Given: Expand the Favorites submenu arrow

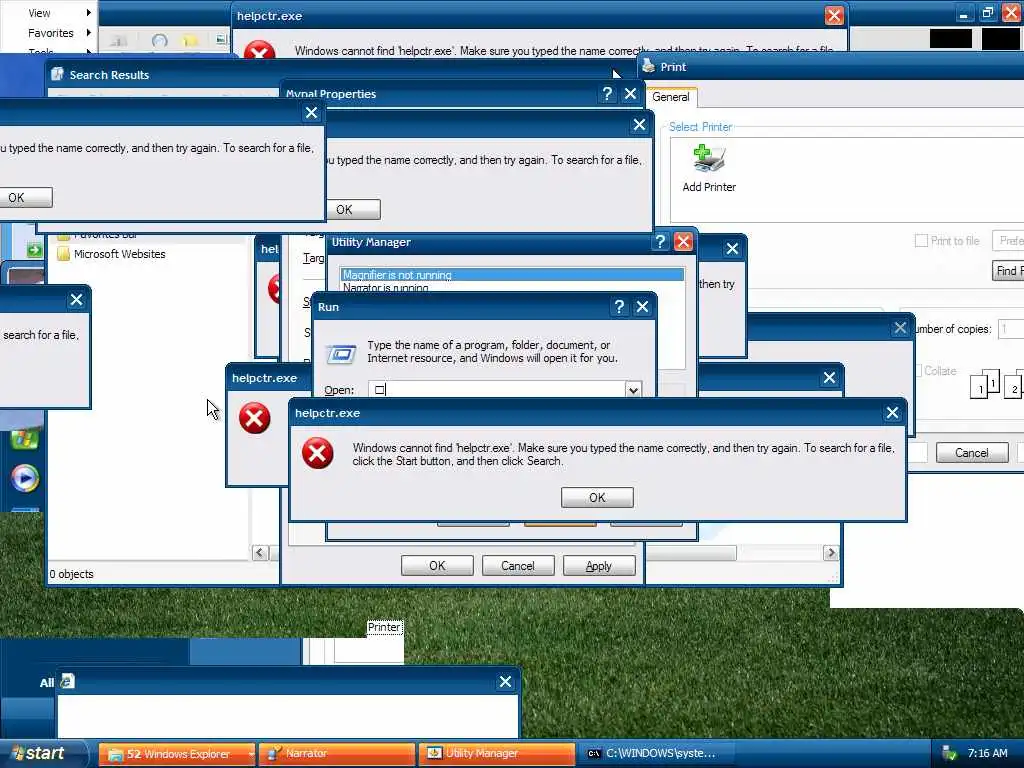Looking at the screenshot, I should 88,32.
